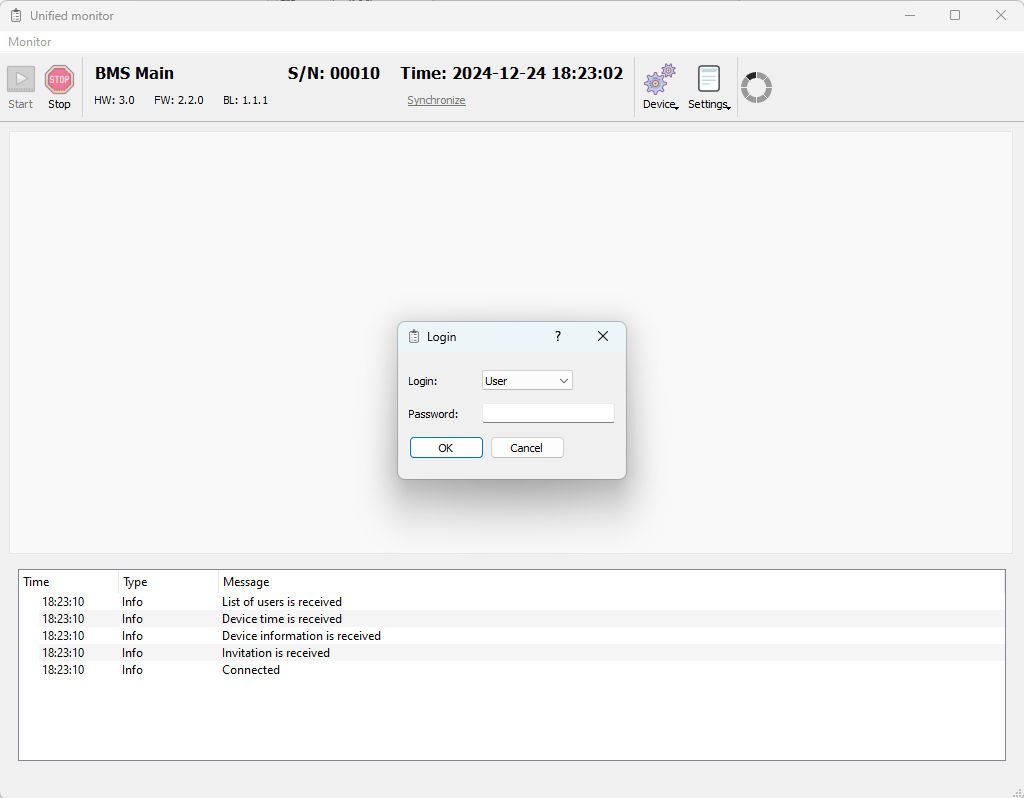Click the Unified monitor title bar icon
The width and height of the screenshot is (1024, 798).
pos(16,15)
